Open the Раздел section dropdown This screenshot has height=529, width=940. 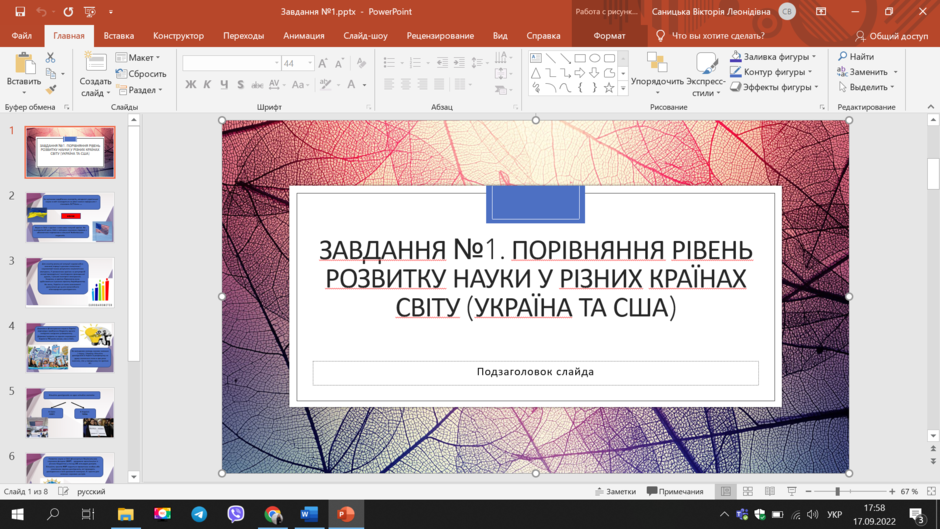pos(140,89)
